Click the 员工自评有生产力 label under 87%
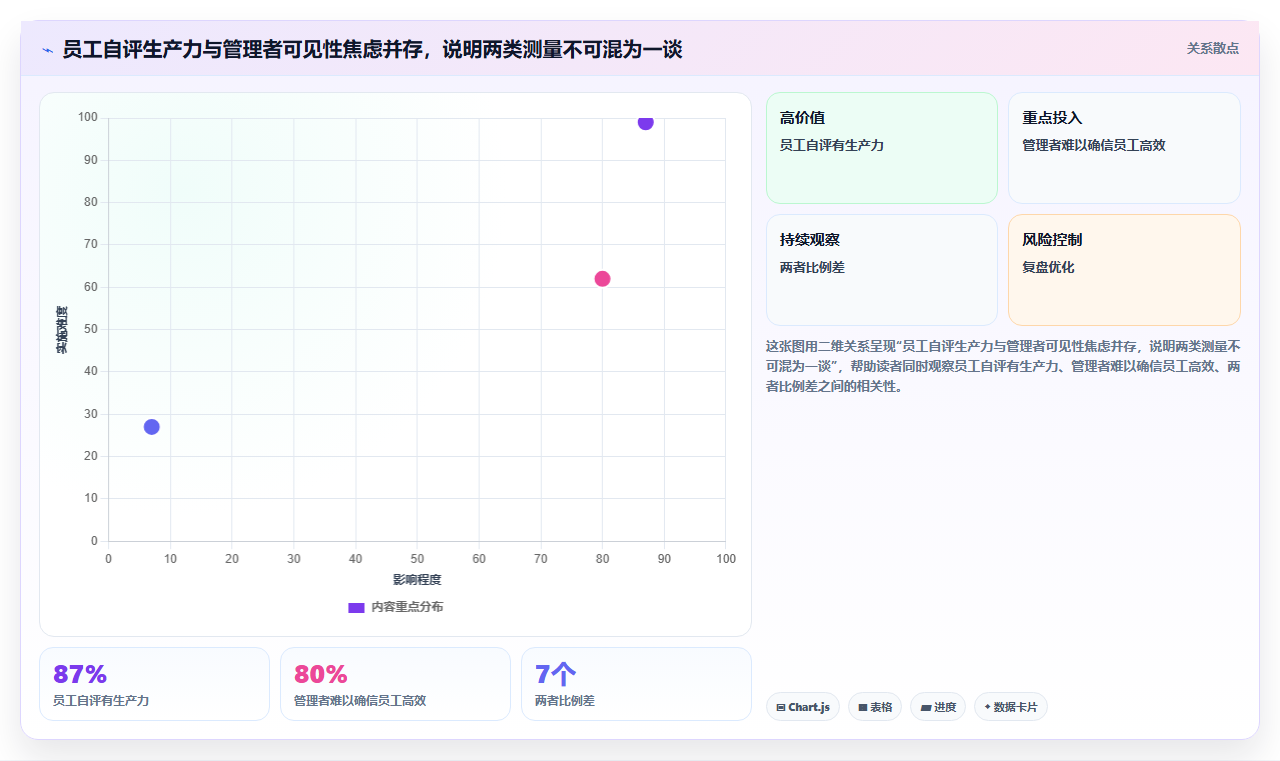This screenshot has height=761, width=1280. click(x=101, y=701)
